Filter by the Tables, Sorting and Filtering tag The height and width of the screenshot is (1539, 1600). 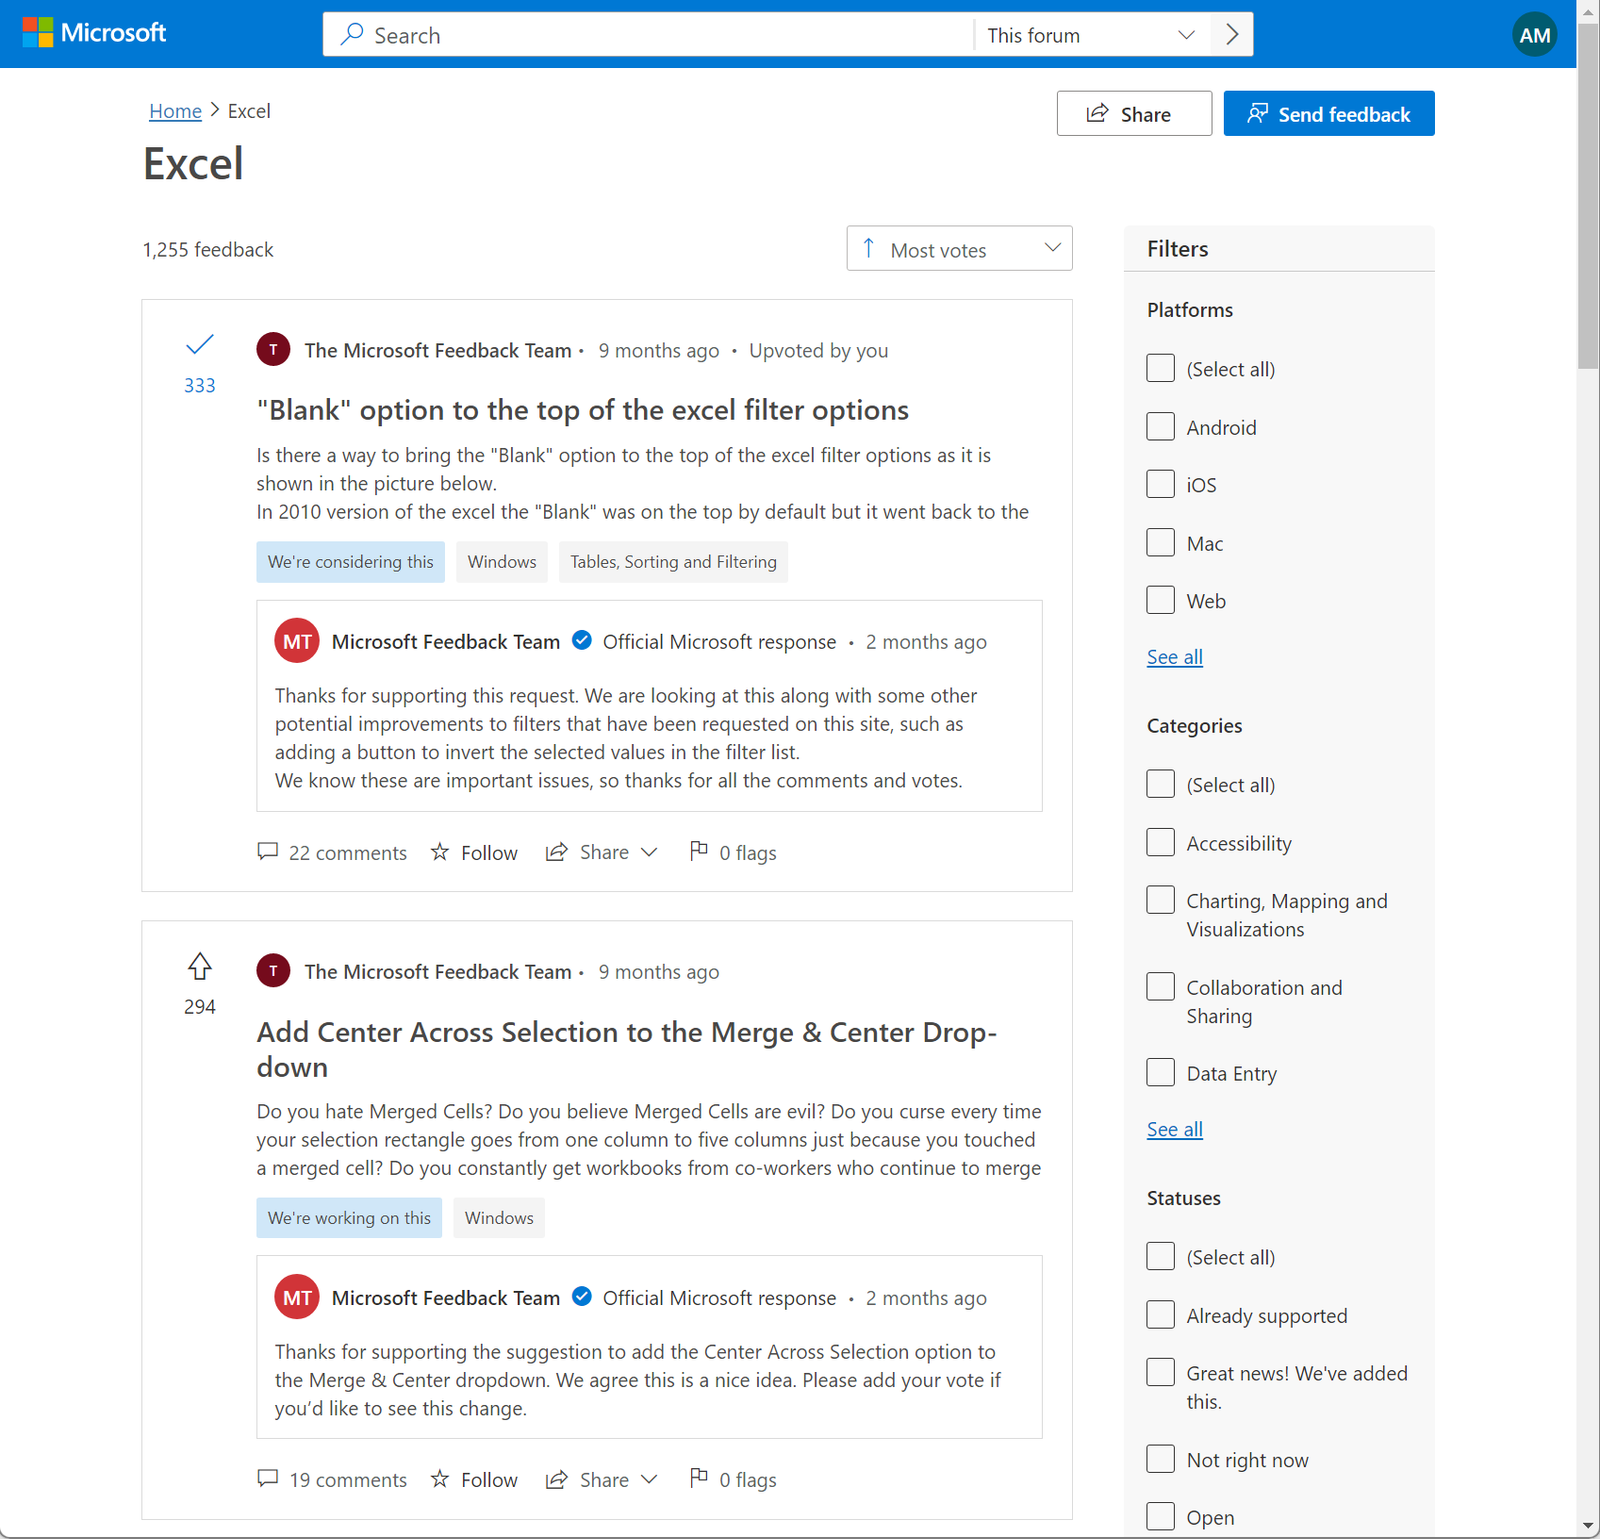[x=673, y=562]
